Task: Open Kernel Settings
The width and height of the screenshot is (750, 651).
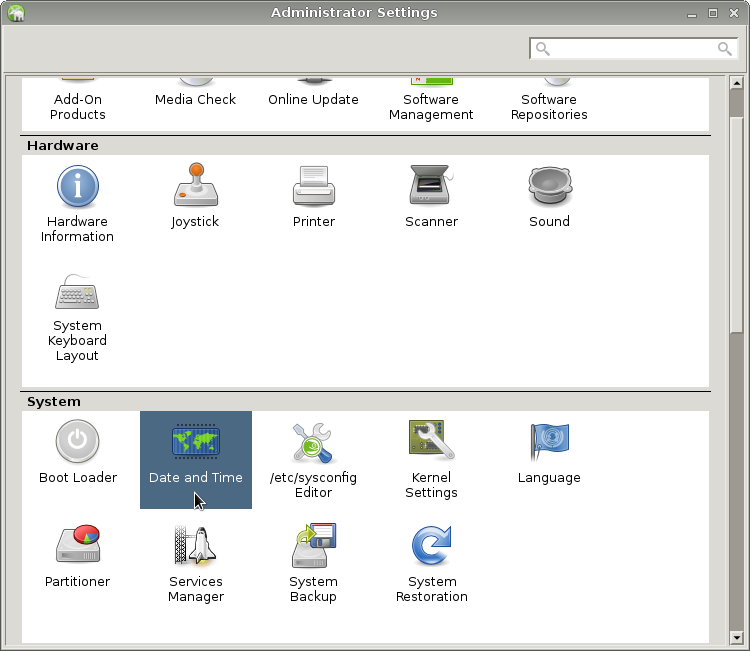Action: (431, 460)
